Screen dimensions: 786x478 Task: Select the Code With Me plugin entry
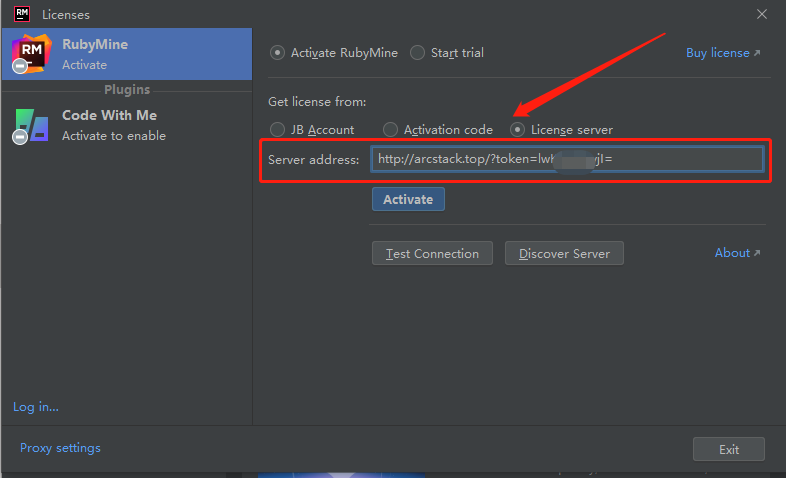[x=127, y=125]
